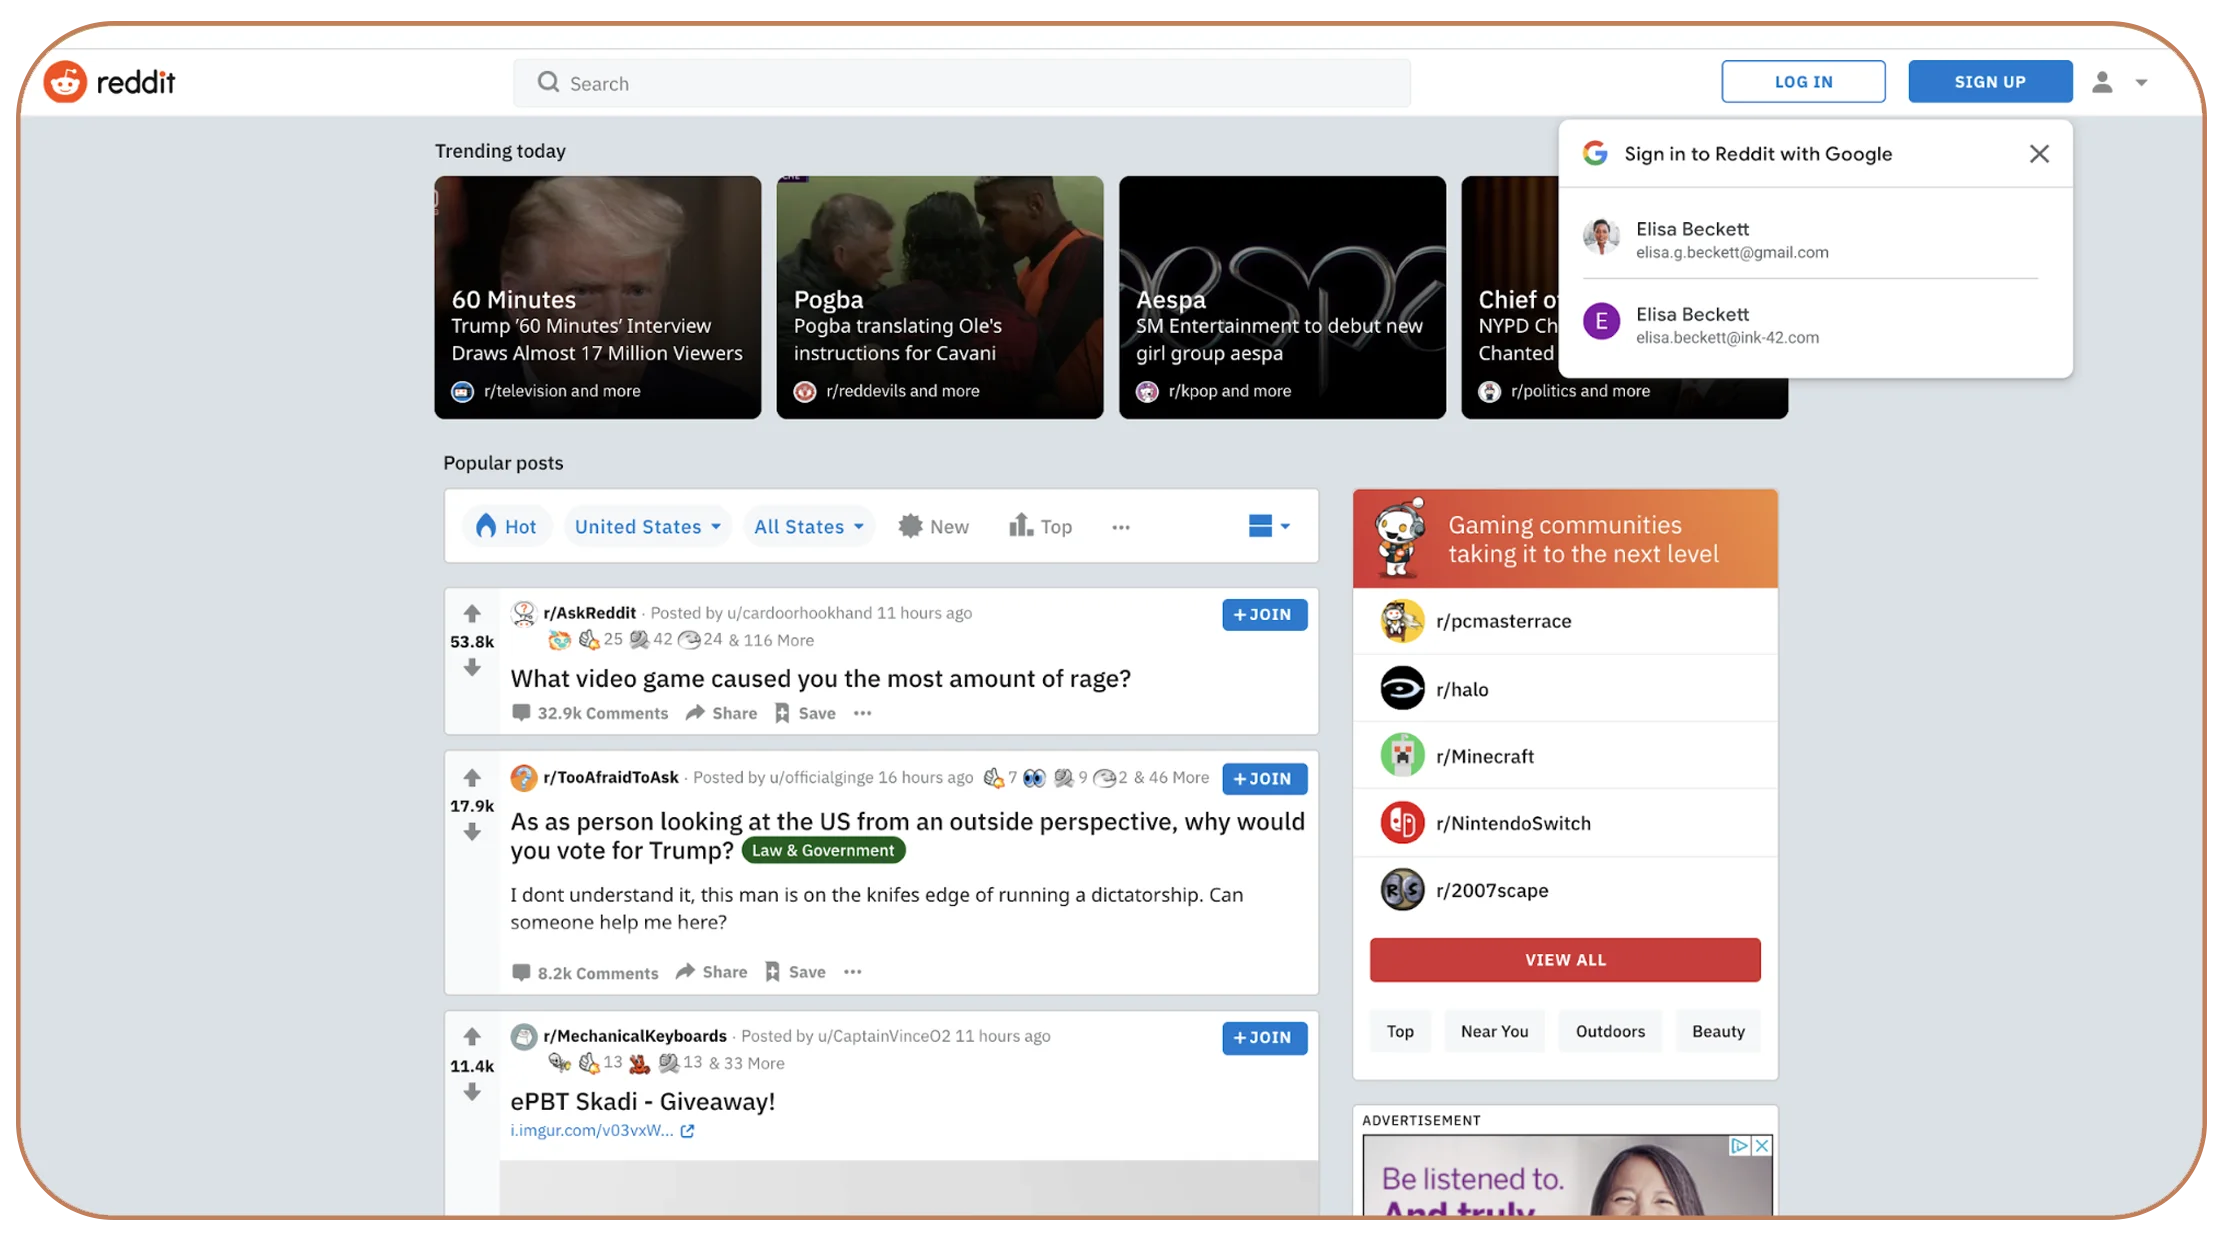Join r/MechanicalKeyboards
The width and height of the screenshot is (2223, 1240).
coord(1264,1037)
